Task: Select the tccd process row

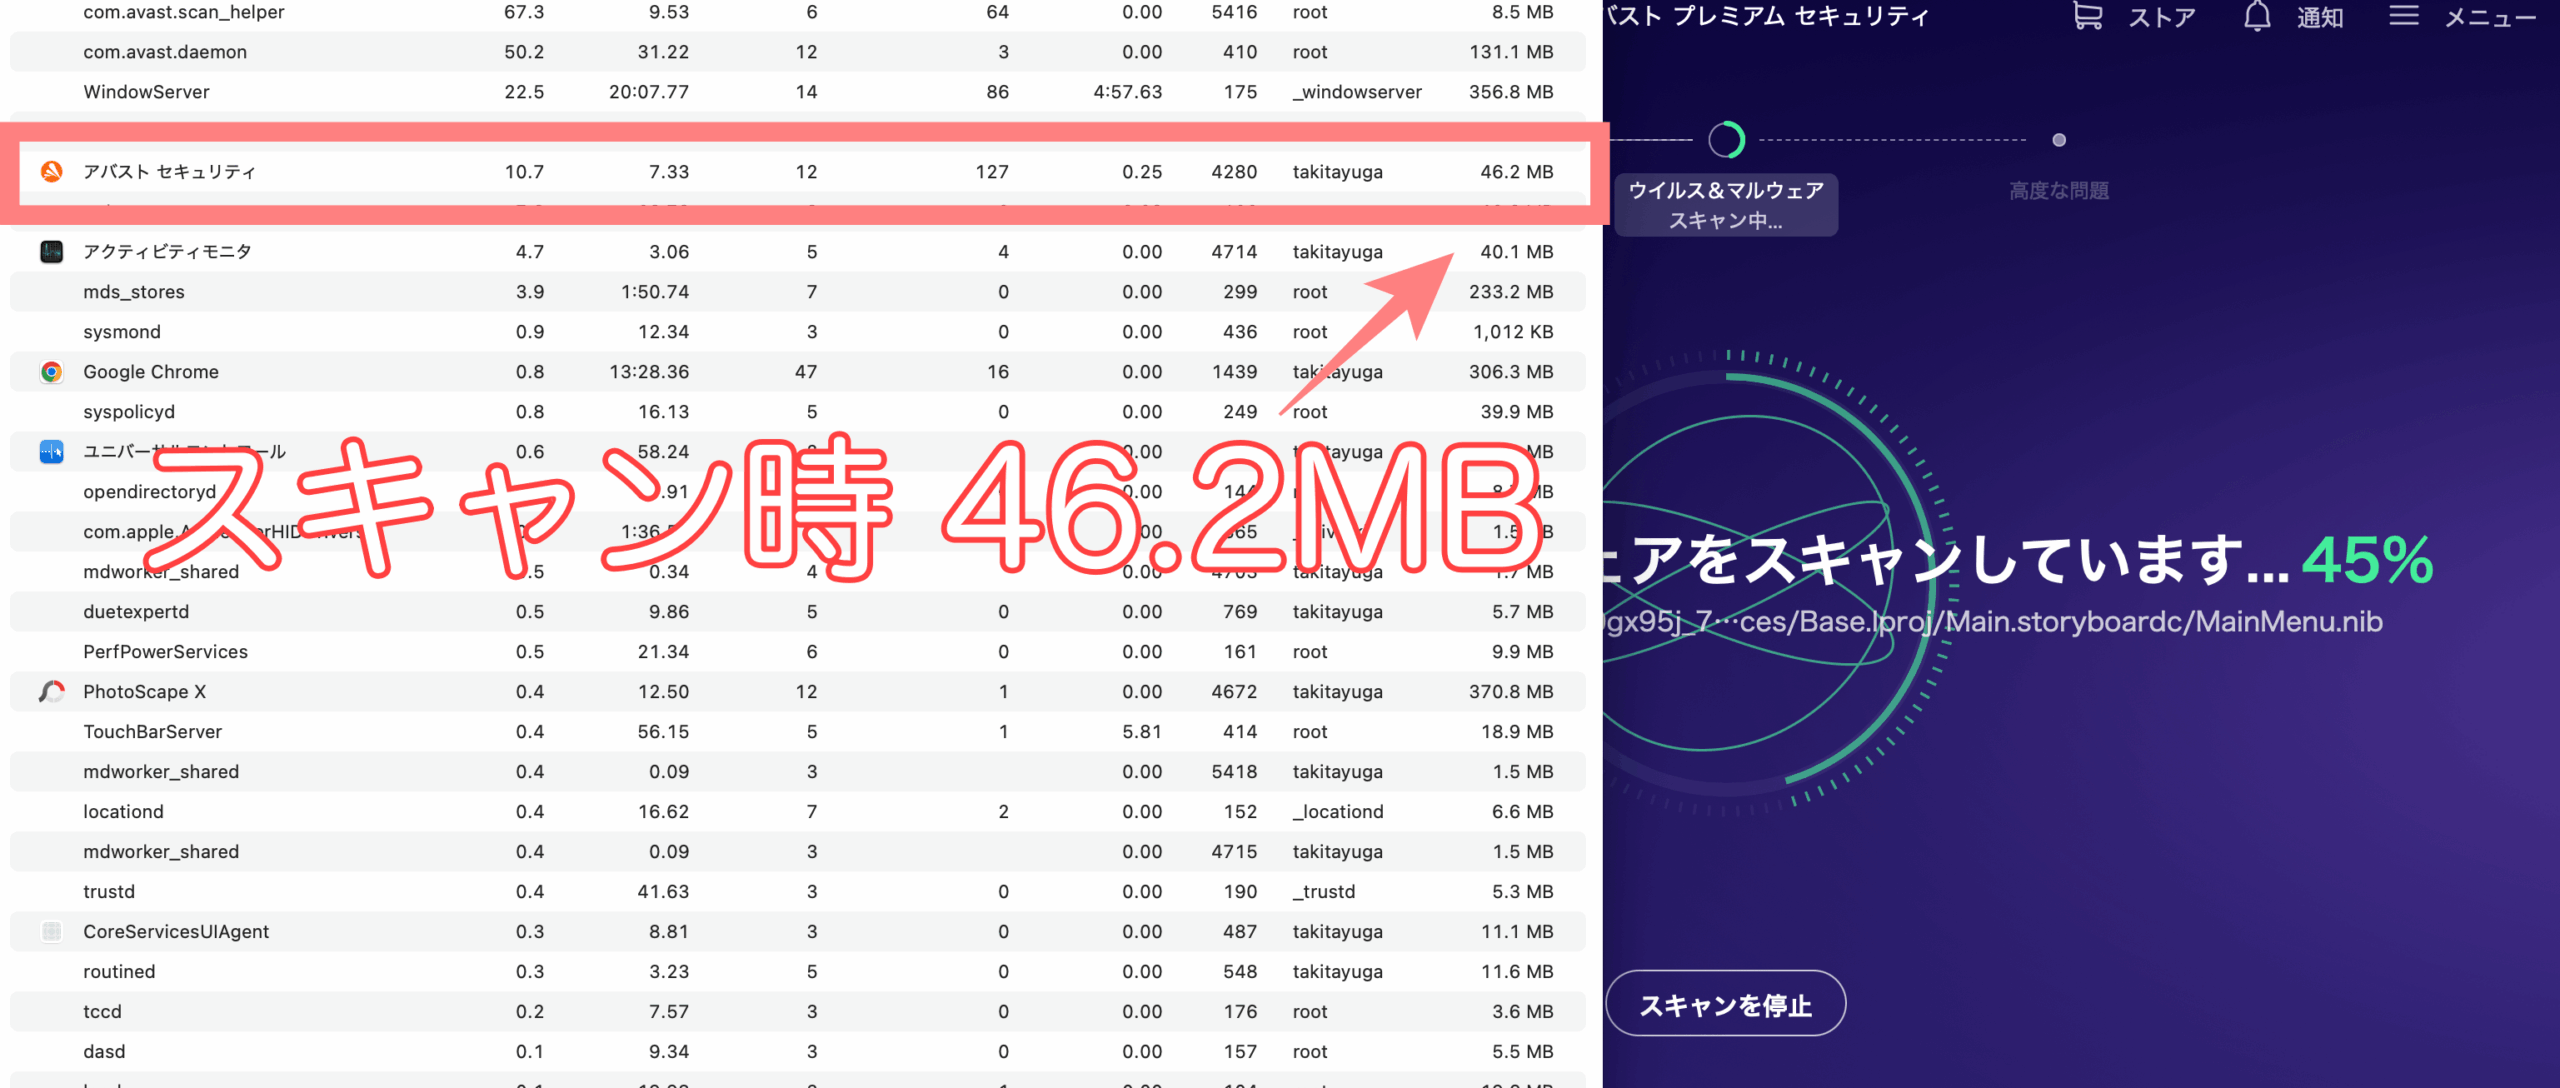Action: (x=797, y=1011)
